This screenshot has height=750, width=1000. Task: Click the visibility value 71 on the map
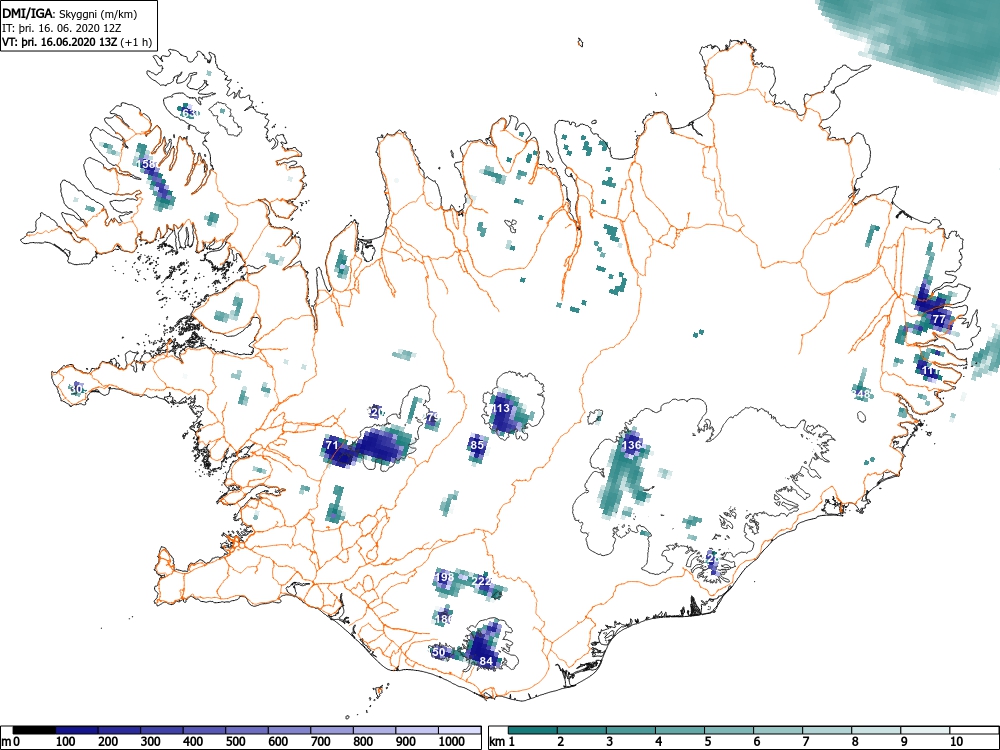pyautogui.click(x=332, y=445)
